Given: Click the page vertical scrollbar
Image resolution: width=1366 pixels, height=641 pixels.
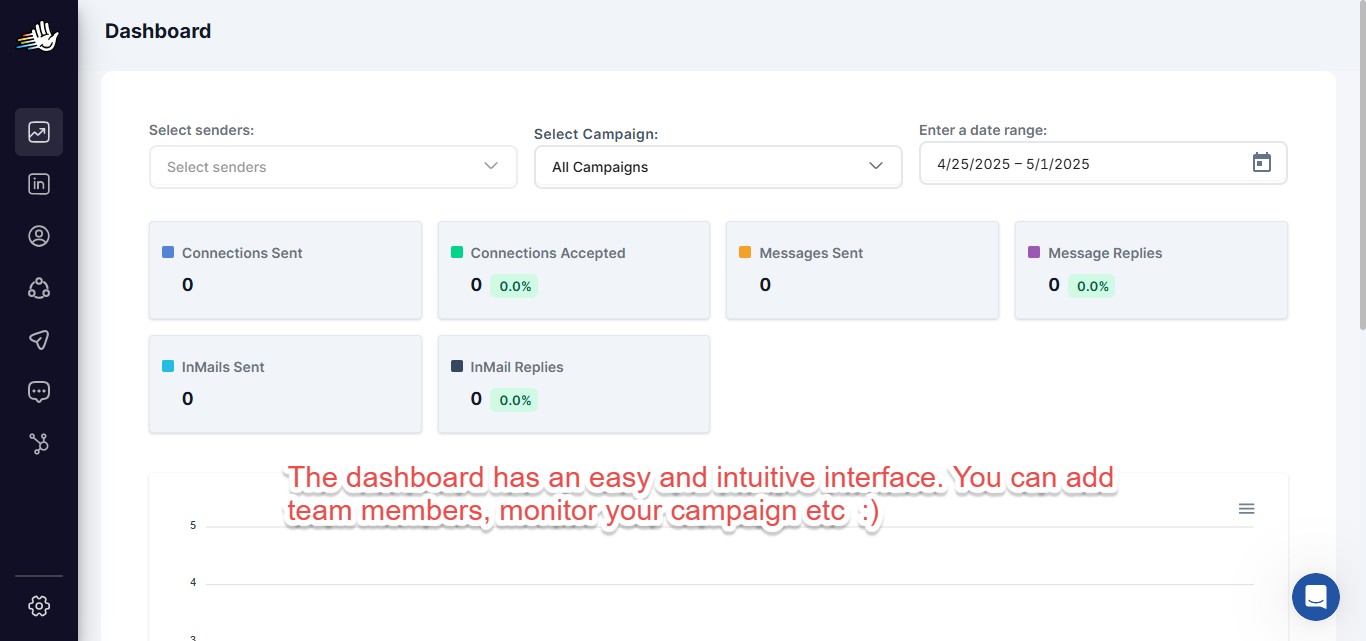Looking at the screenshot, I should 1361,165.
